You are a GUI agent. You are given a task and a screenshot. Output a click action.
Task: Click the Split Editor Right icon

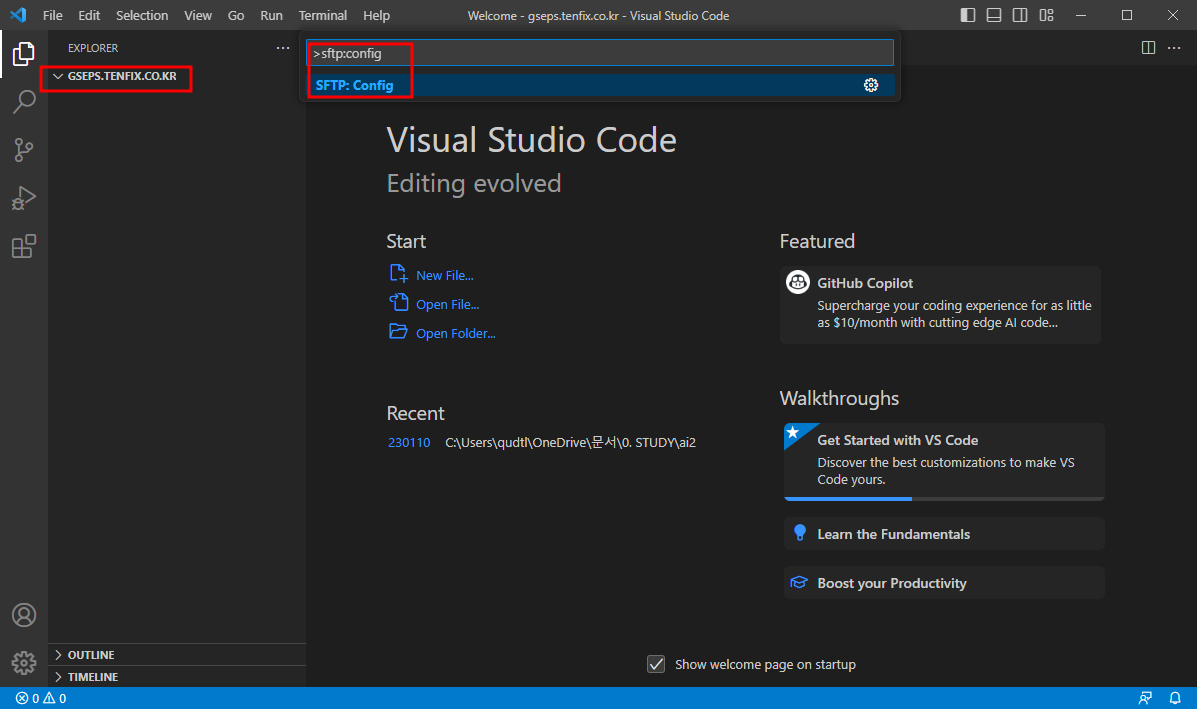tap(1147, 47)
